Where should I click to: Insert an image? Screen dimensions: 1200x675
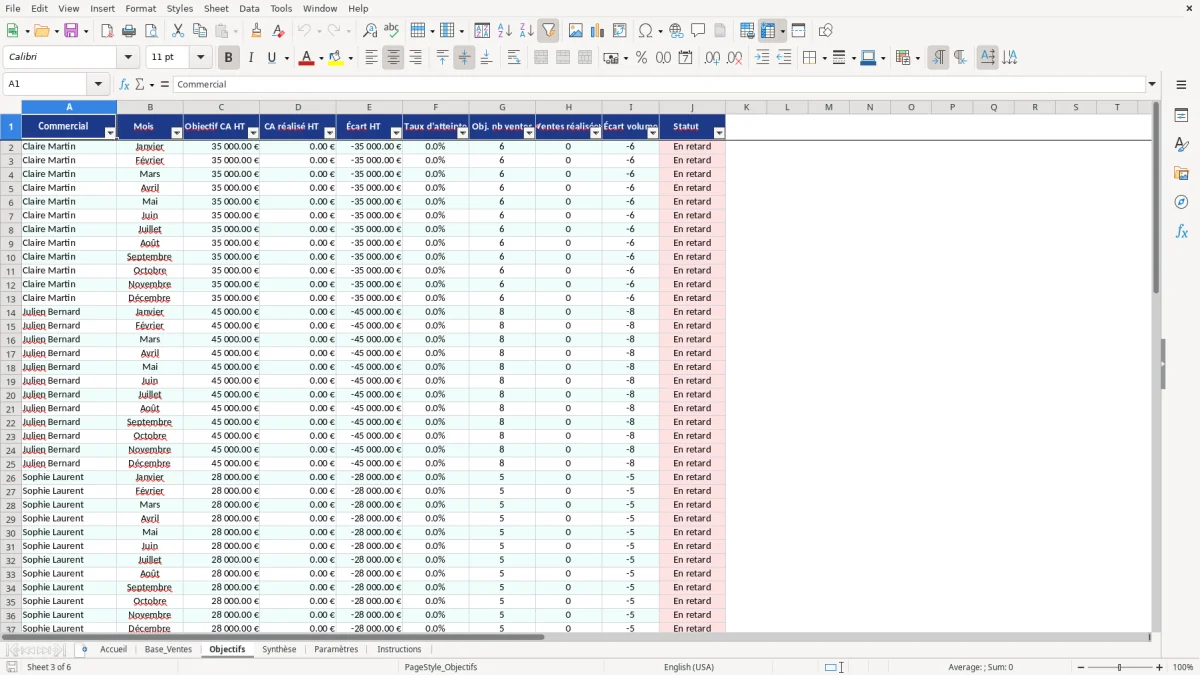(576, 31)
